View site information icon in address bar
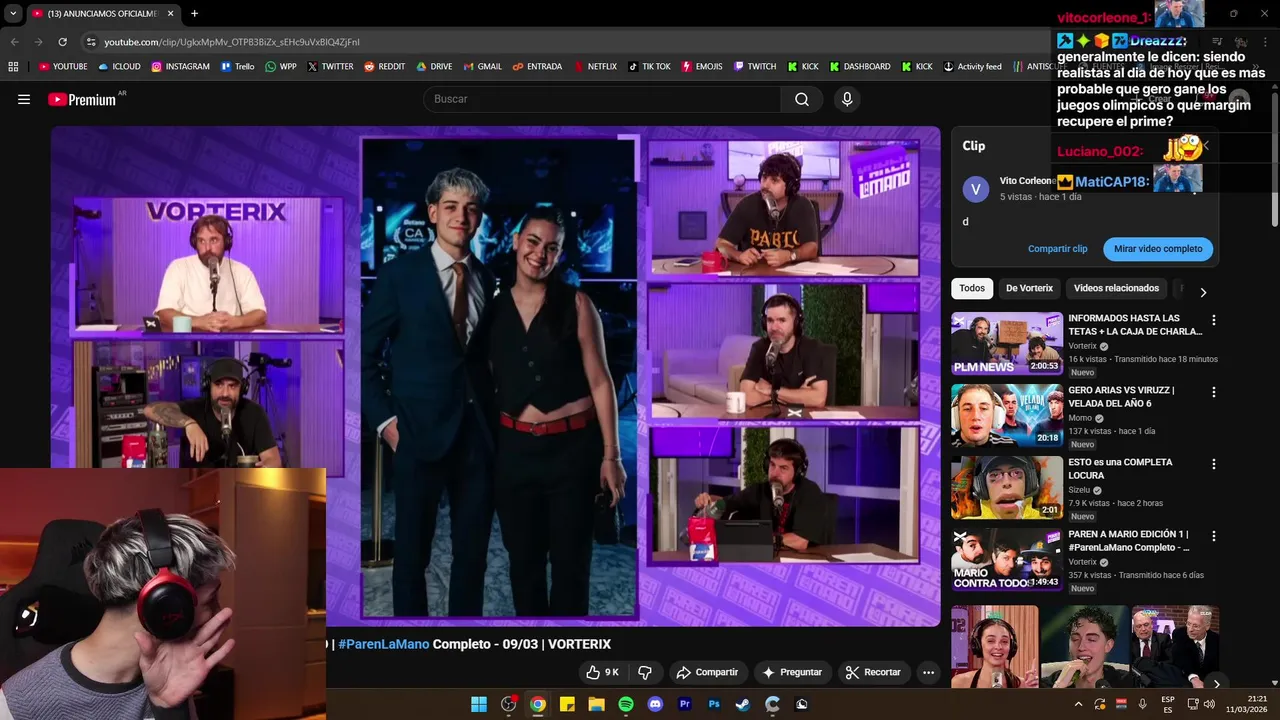Screen dimensions: 1280x720 click(91, 42)
